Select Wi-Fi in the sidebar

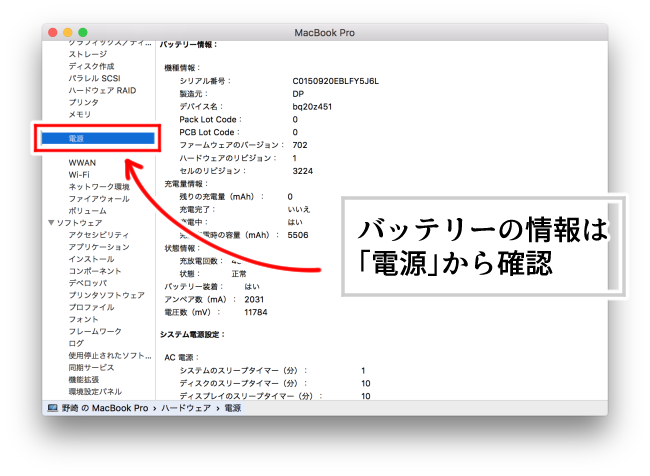79,175
